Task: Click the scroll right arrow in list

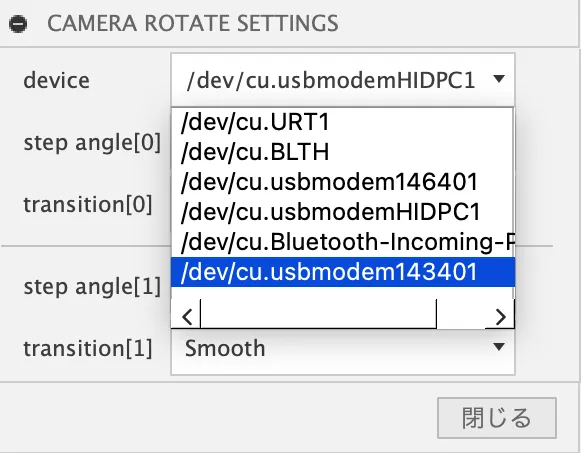Action: coord(500,317)
